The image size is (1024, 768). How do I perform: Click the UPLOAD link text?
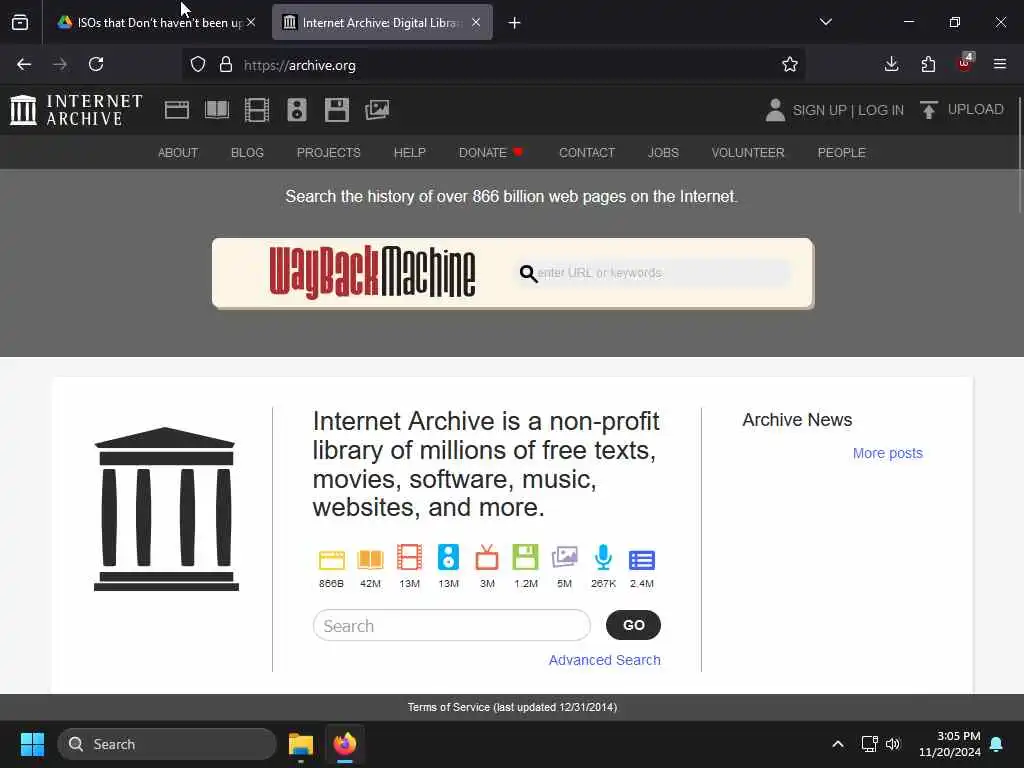click(976, 110)
